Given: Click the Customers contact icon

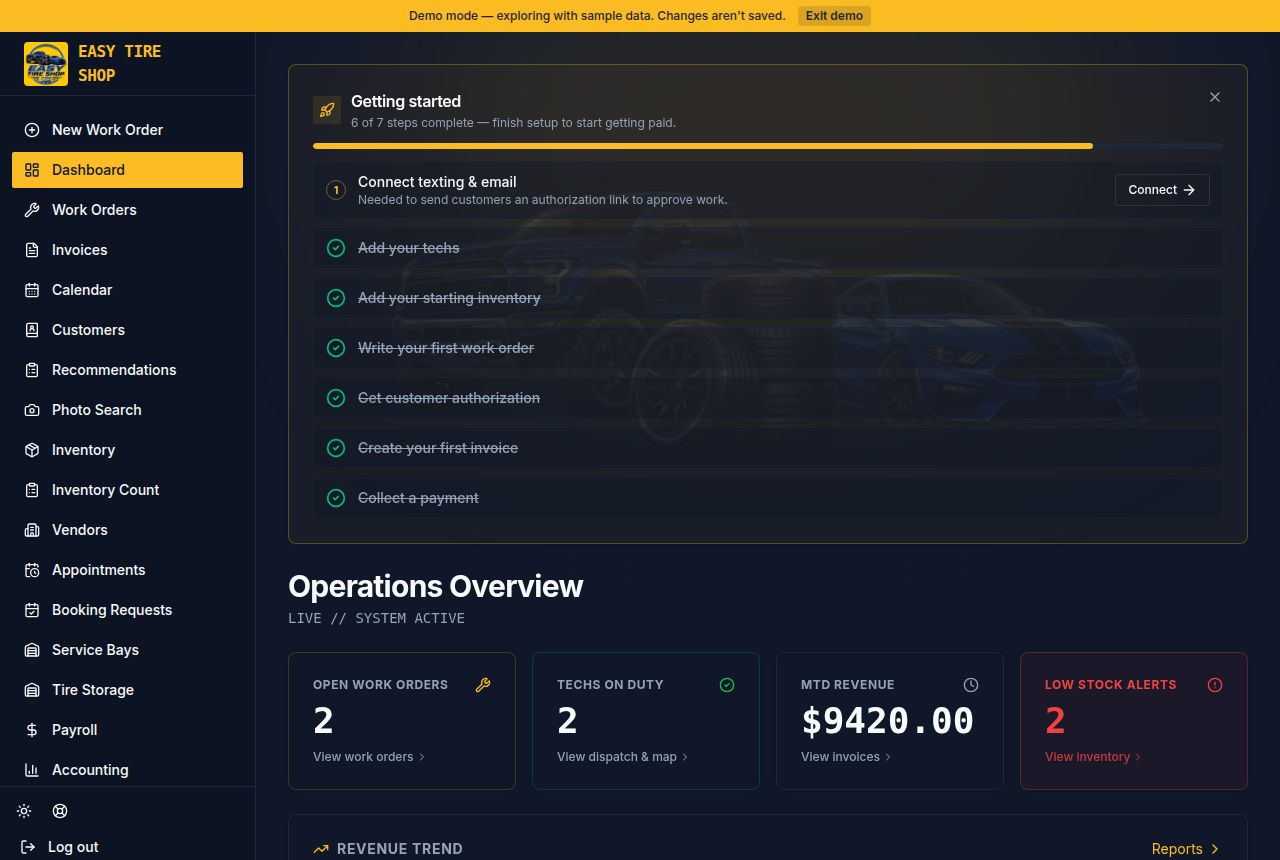Looking at the screenshot, I should pos(32,330).
